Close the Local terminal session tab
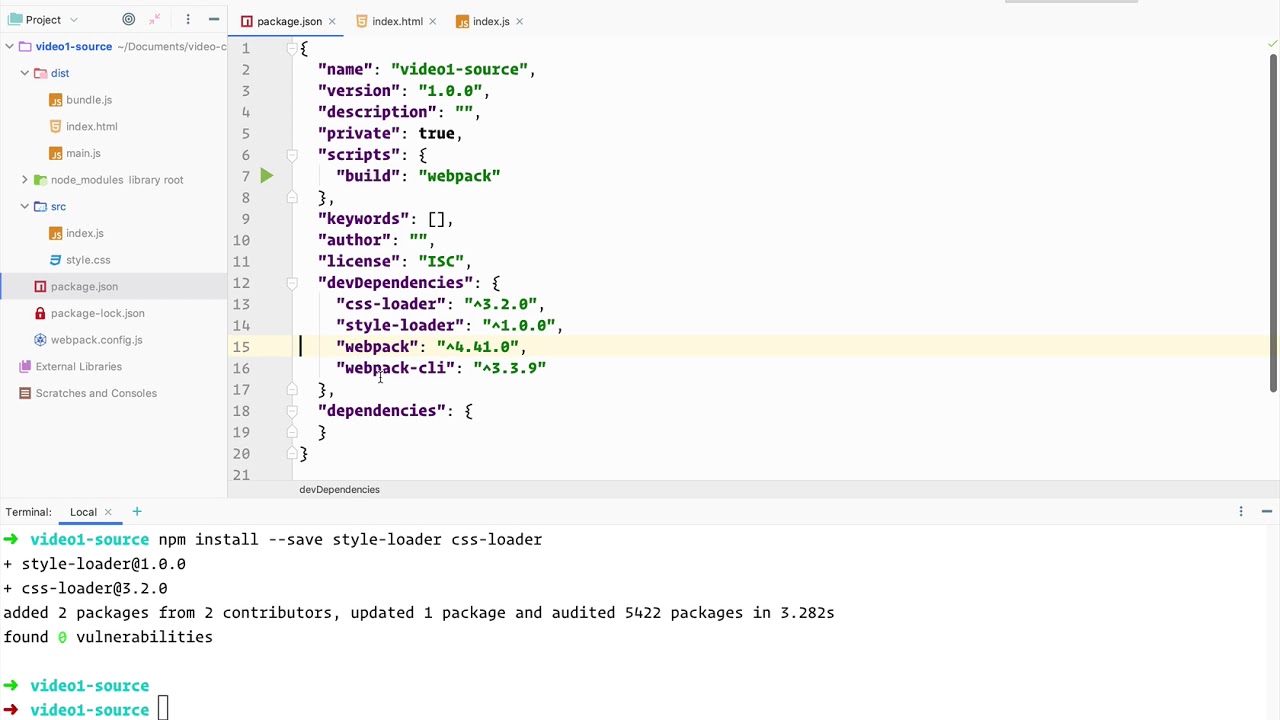Viewport: 1280px width, 720px height. [108, 512]
